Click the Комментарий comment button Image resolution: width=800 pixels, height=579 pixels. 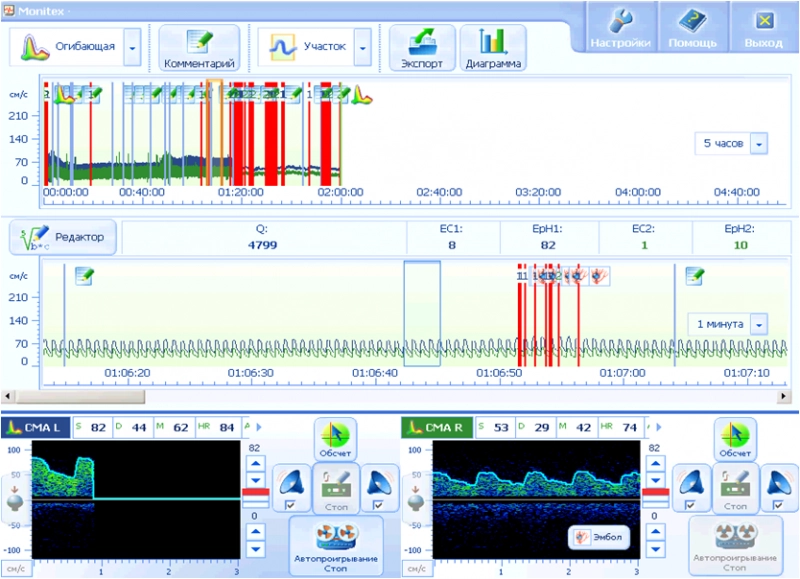pyautogui.click(x=199, y=48)
